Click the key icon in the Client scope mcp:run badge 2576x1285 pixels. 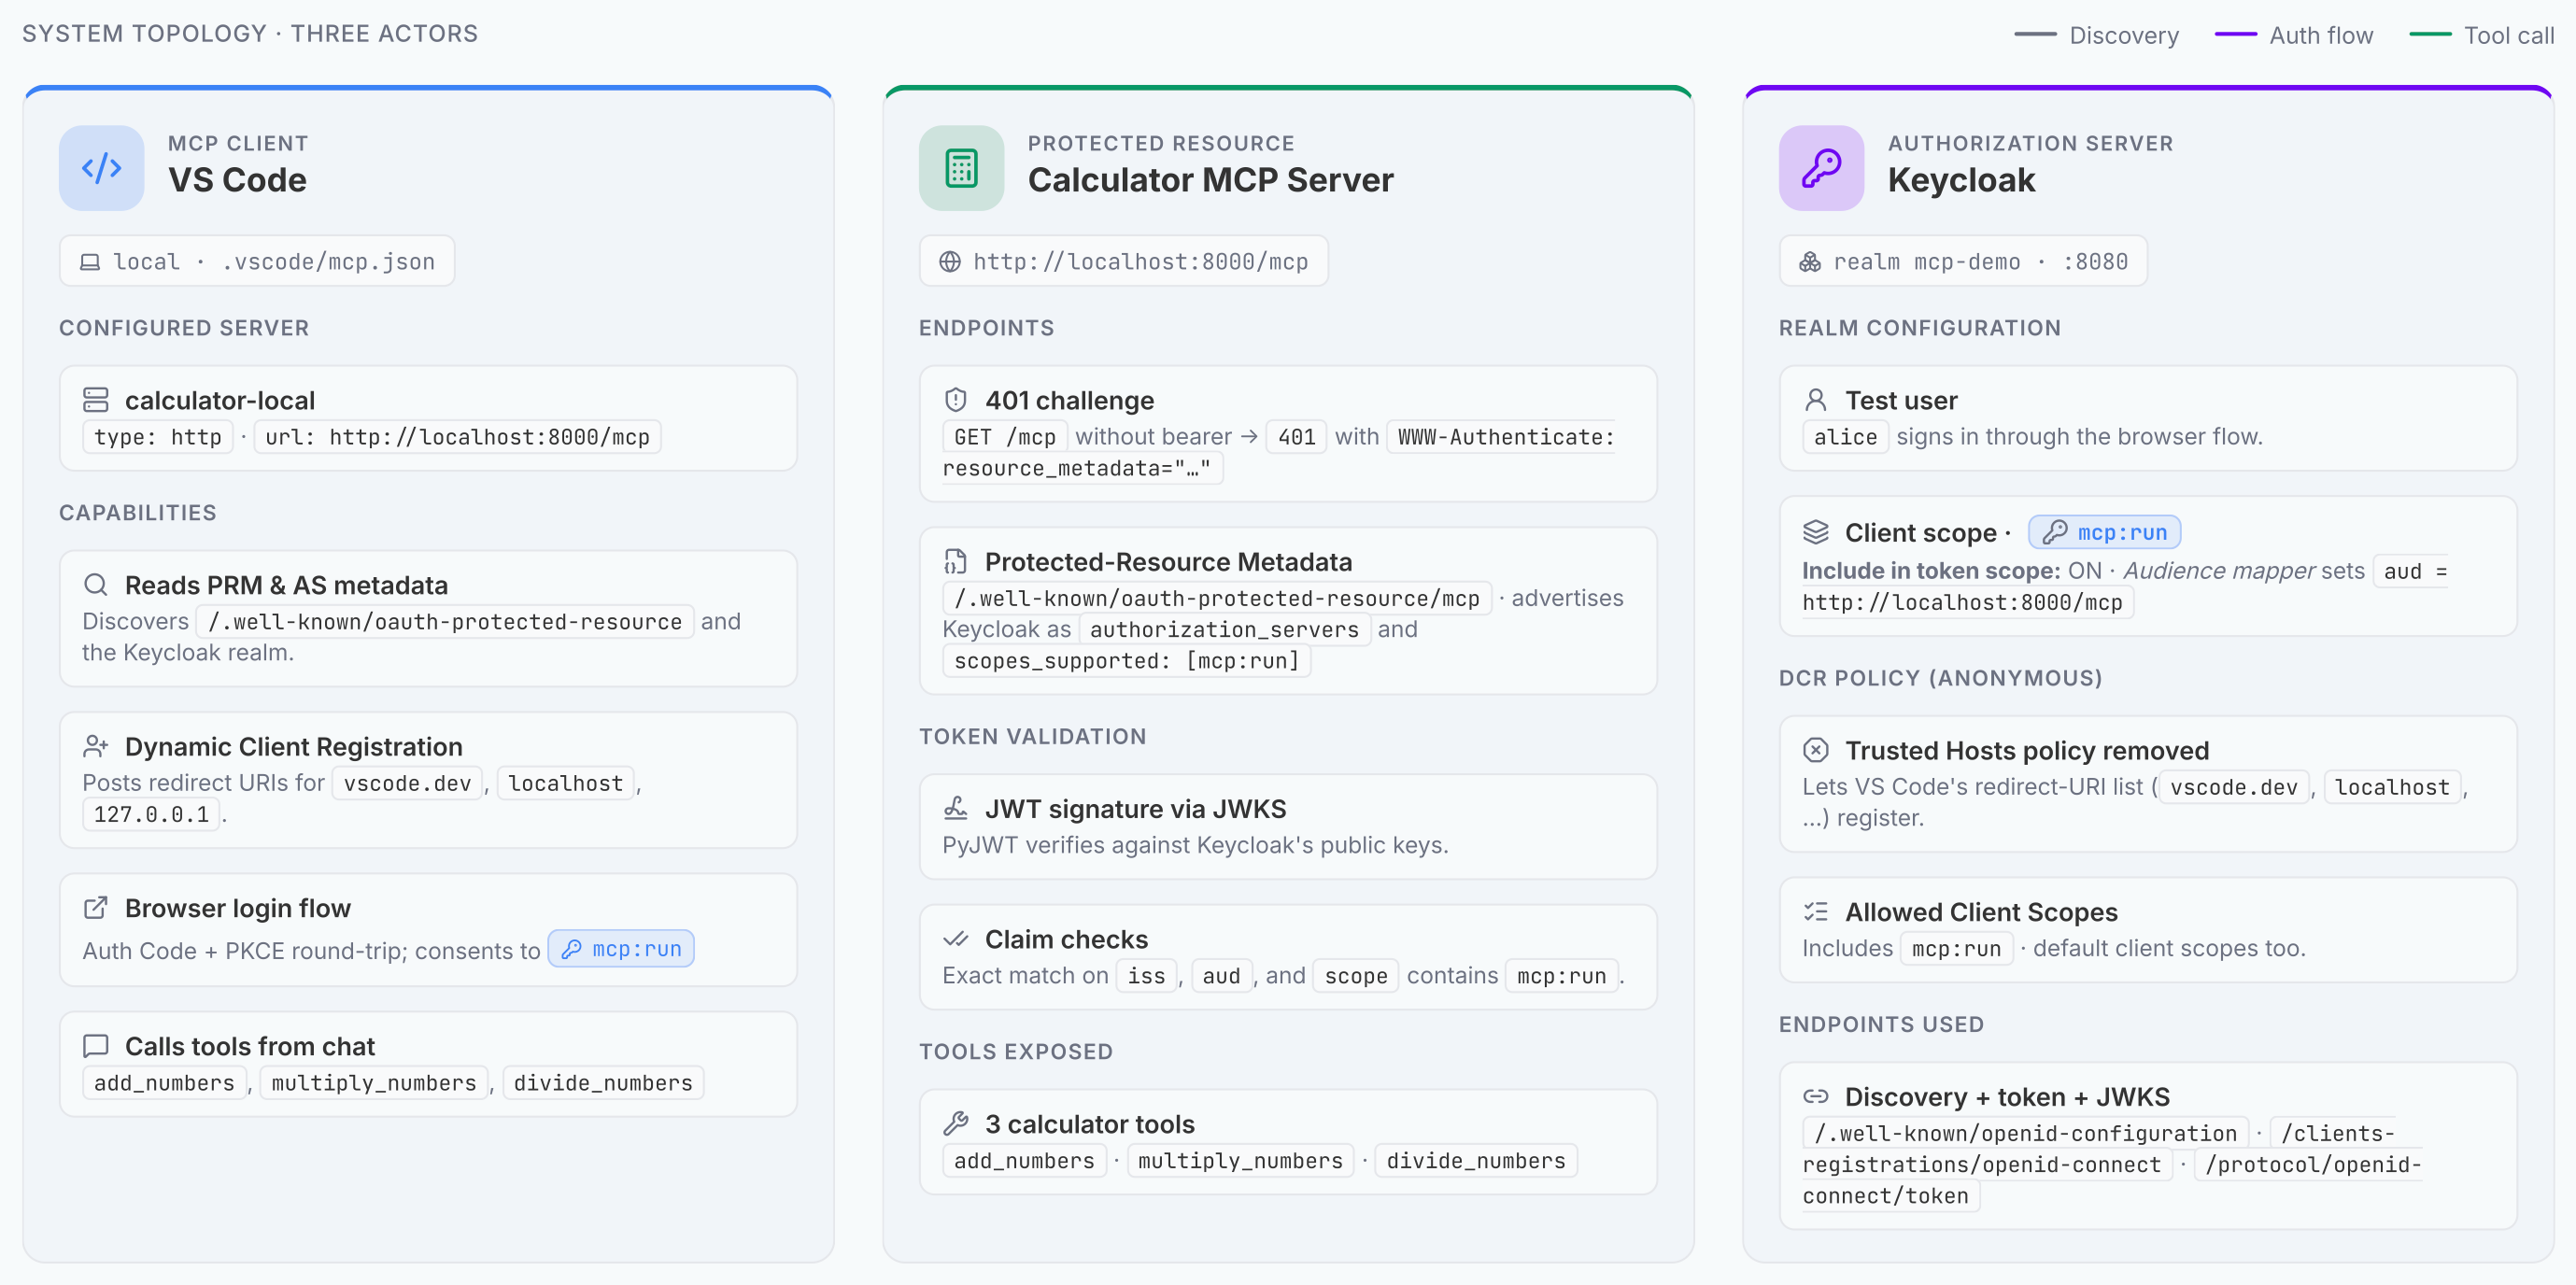point(2055,532)
